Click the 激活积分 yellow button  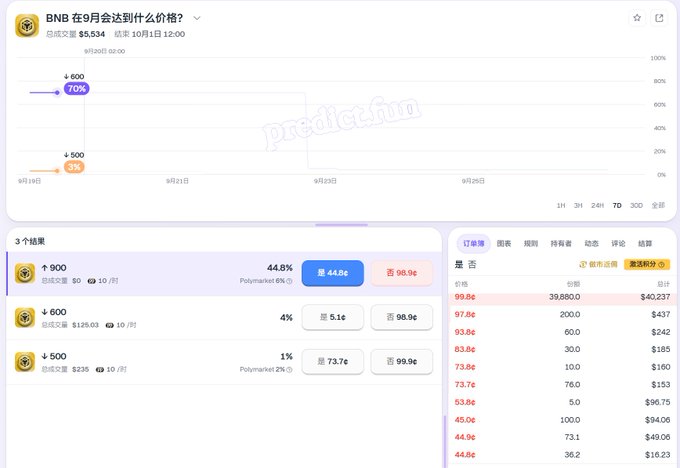647,264
